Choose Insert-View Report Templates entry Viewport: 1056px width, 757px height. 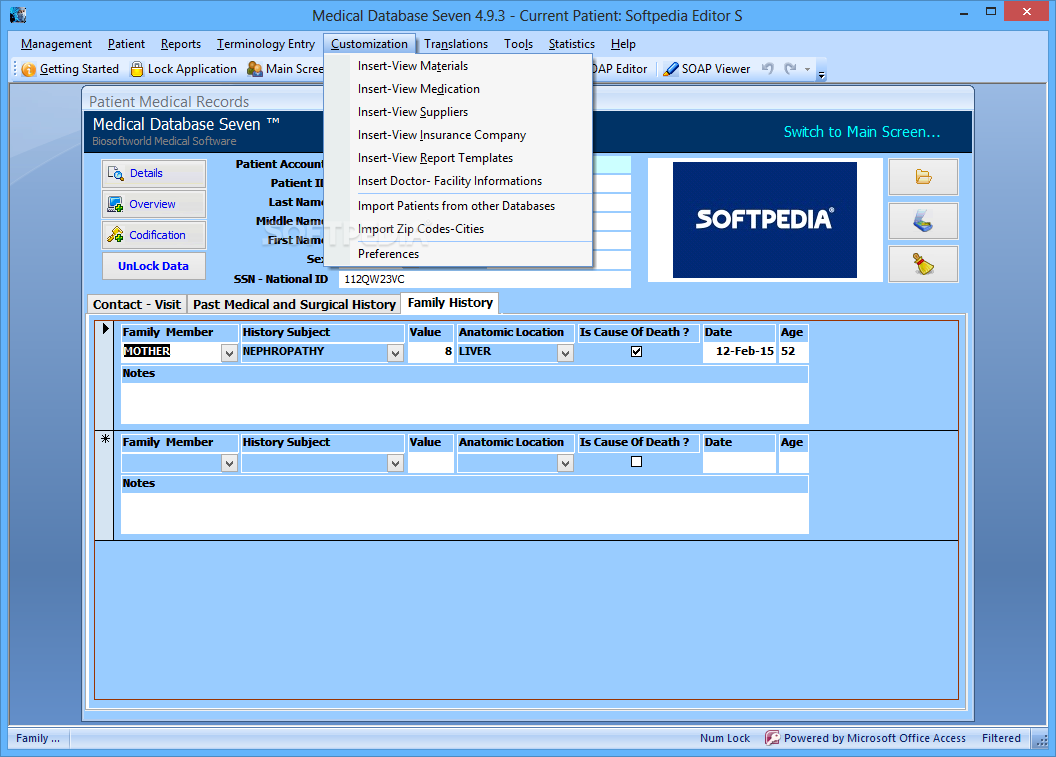tap(458, 158)
